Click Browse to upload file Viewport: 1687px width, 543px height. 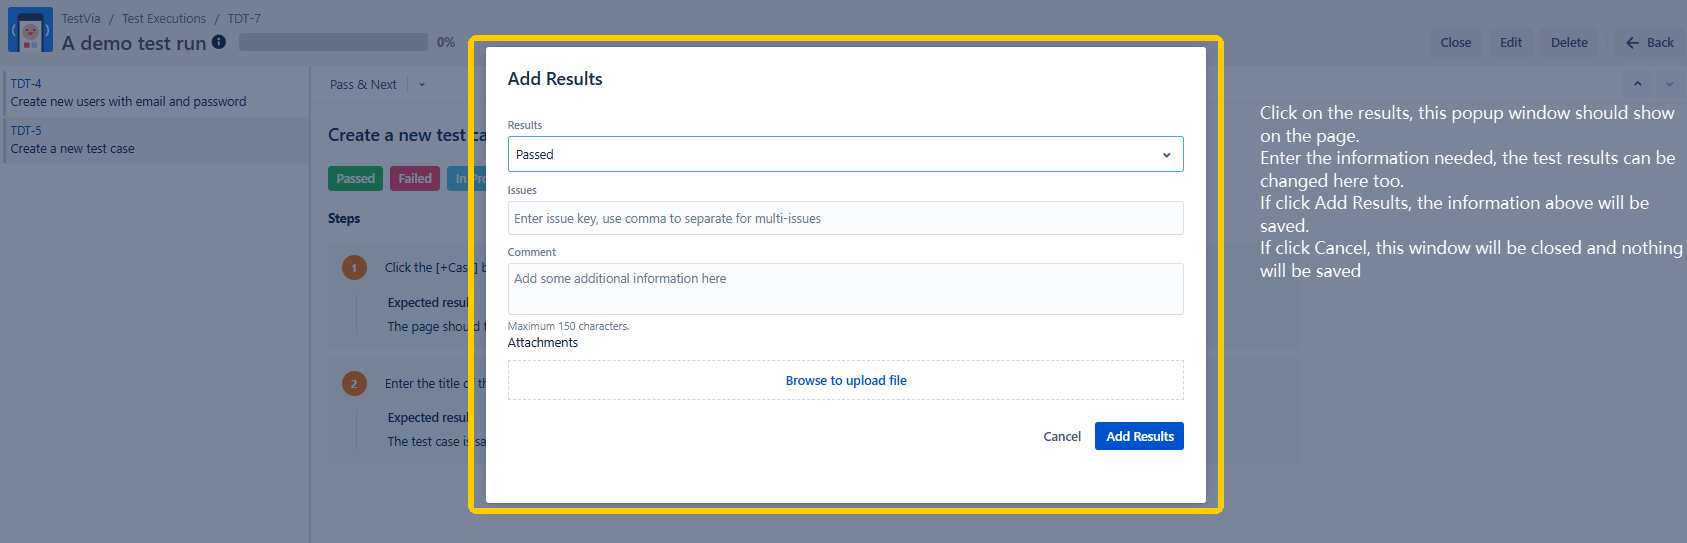pyautogui.click(x=845, y=380)
